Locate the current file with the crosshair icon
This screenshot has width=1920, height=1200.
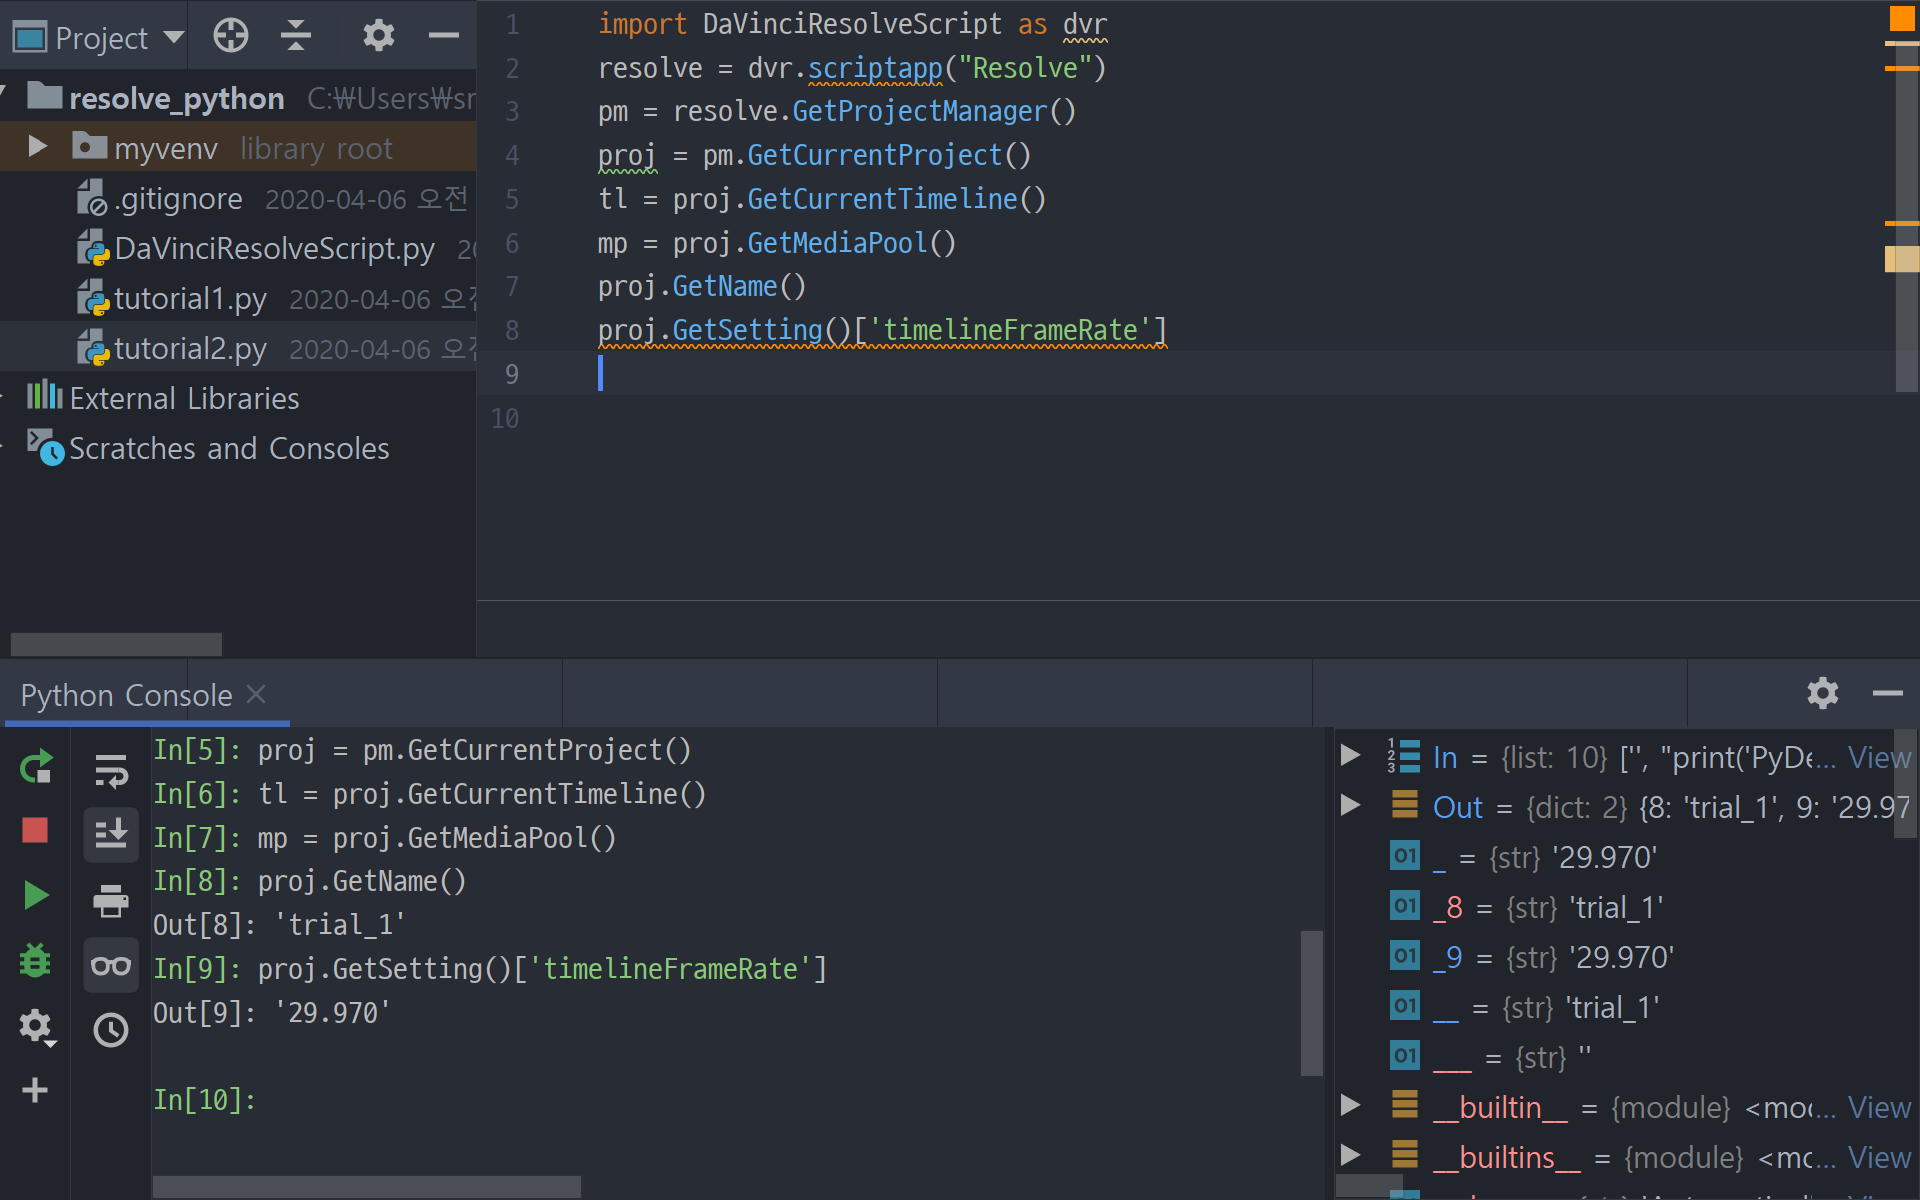pos(231,36)
